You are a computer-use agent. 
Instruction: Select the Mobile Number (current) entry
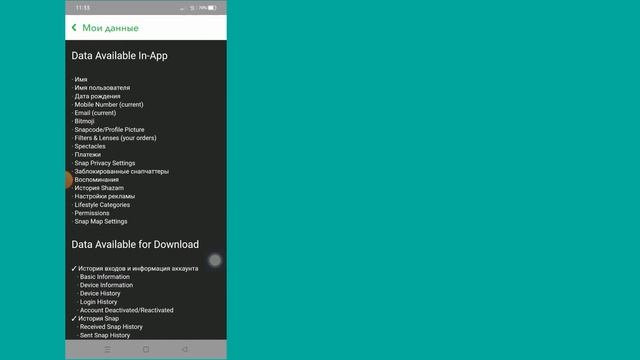tap(109, 104)
